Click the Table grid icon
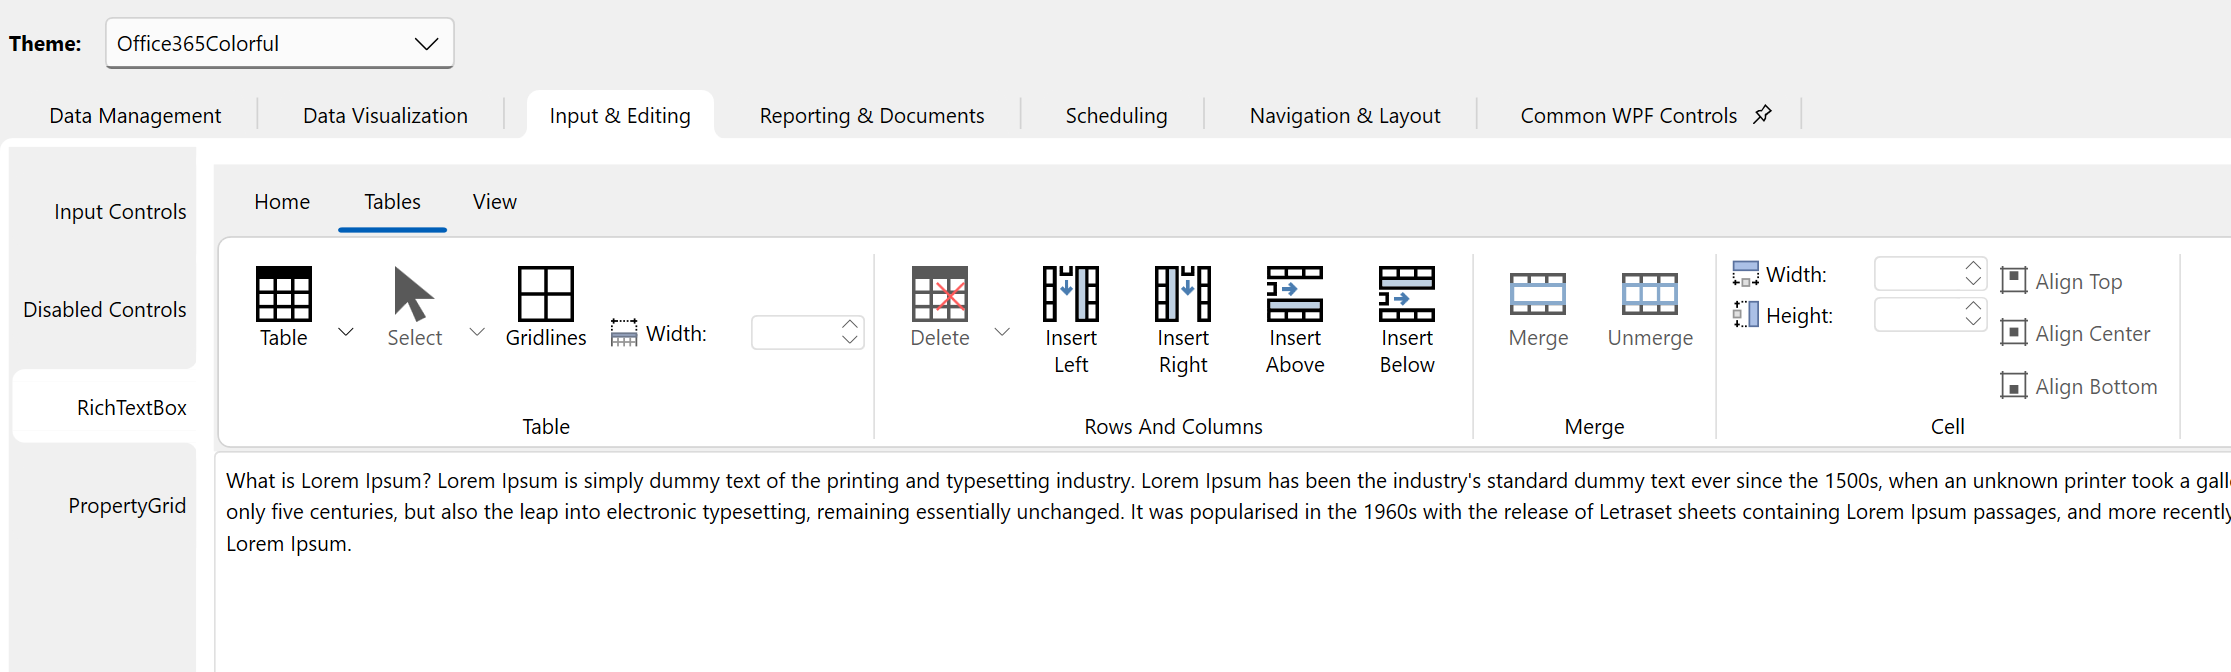 [x=283, y=294]
